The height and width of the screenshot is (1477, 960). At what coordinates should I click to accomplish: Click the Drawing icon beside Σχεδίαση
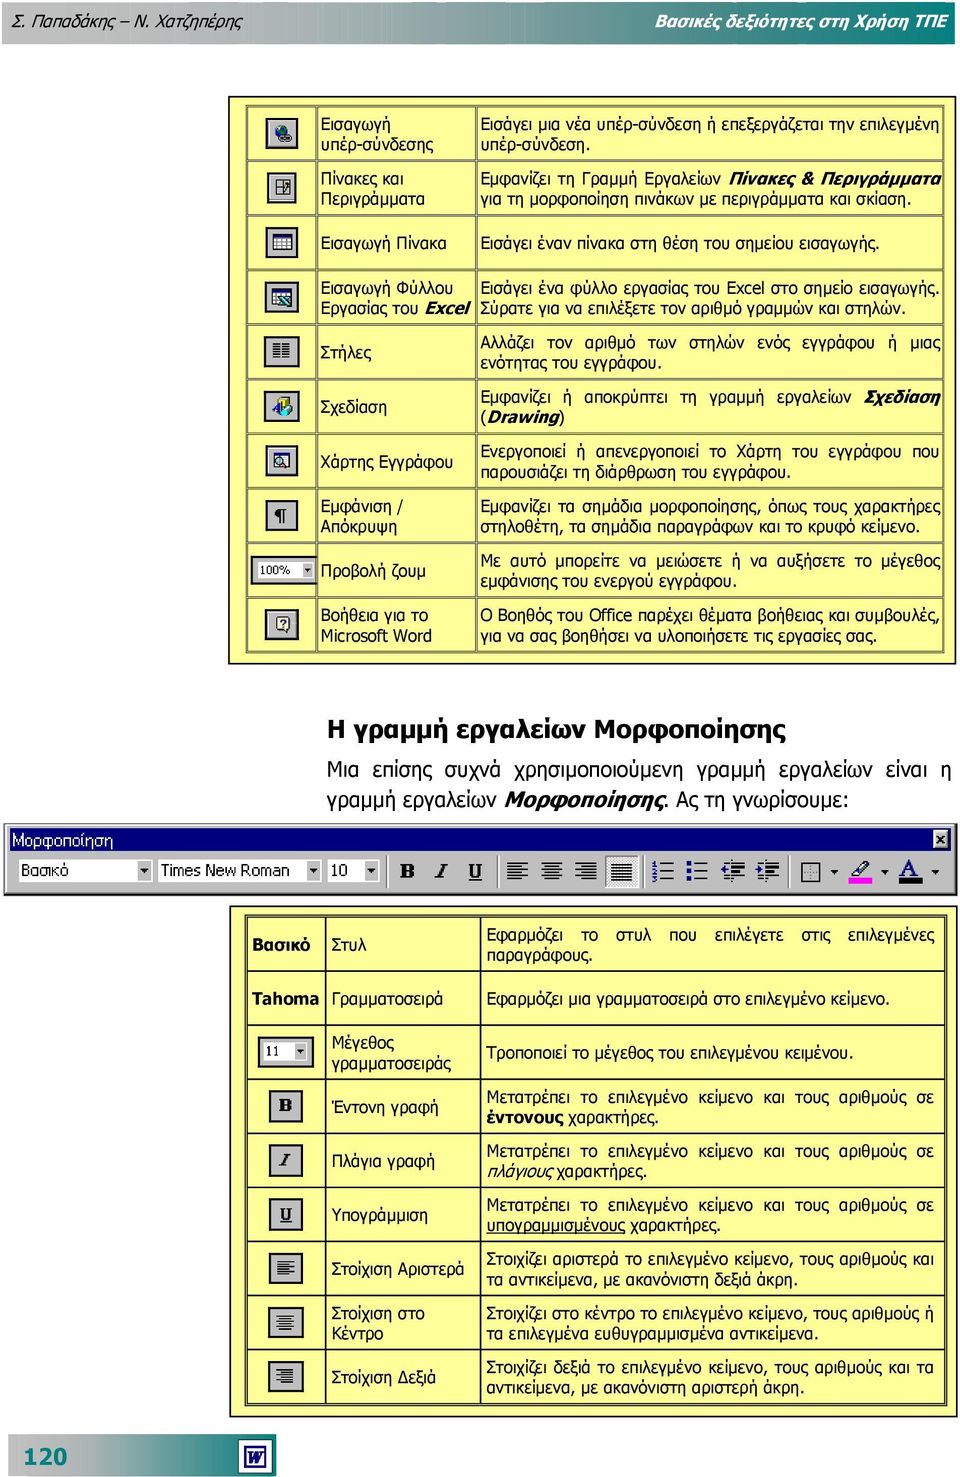283,406
